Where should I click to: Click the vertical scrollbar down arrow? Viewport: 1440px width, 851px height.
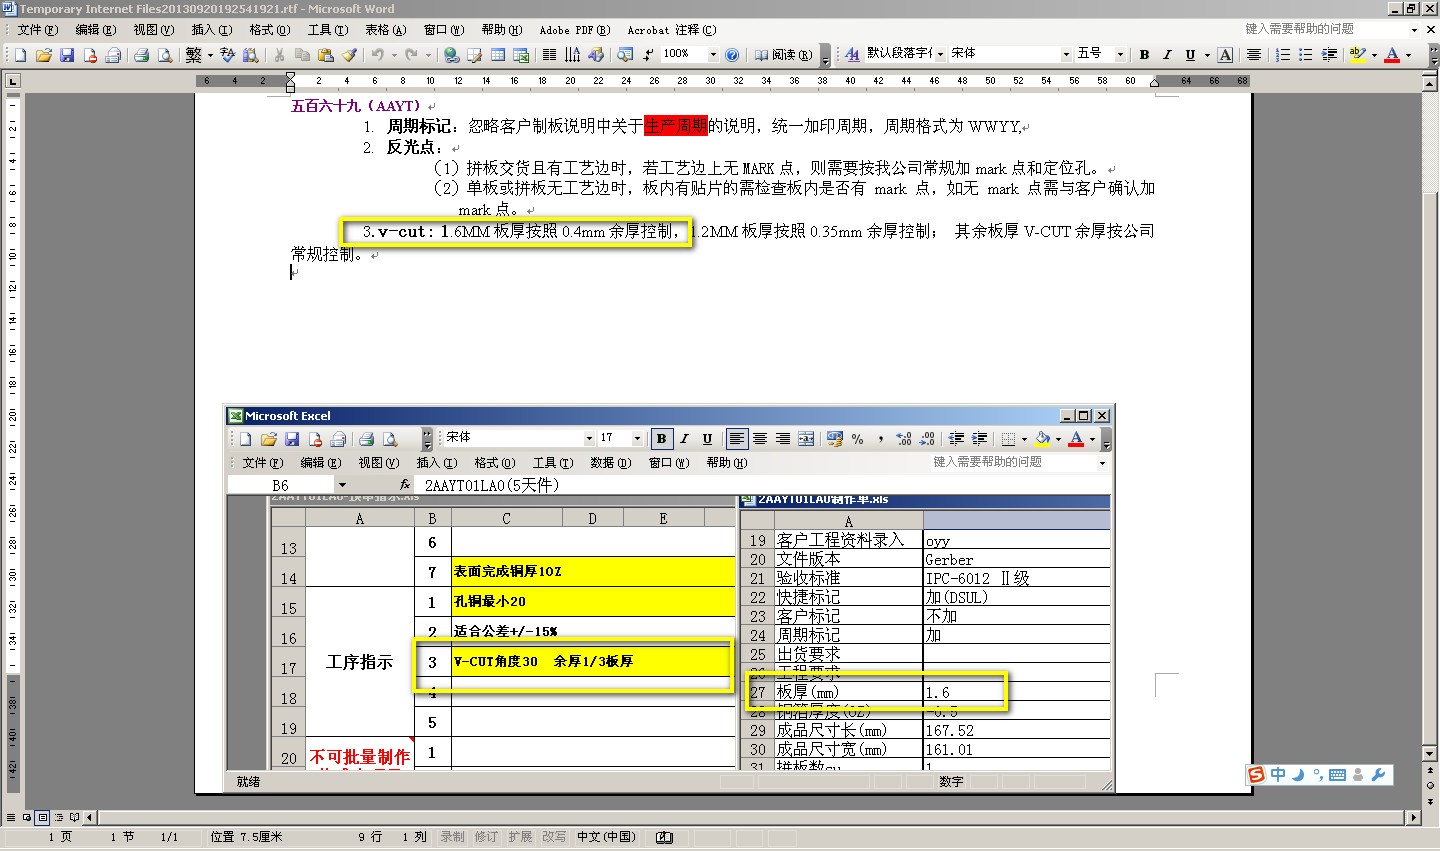coord(1430,754)
